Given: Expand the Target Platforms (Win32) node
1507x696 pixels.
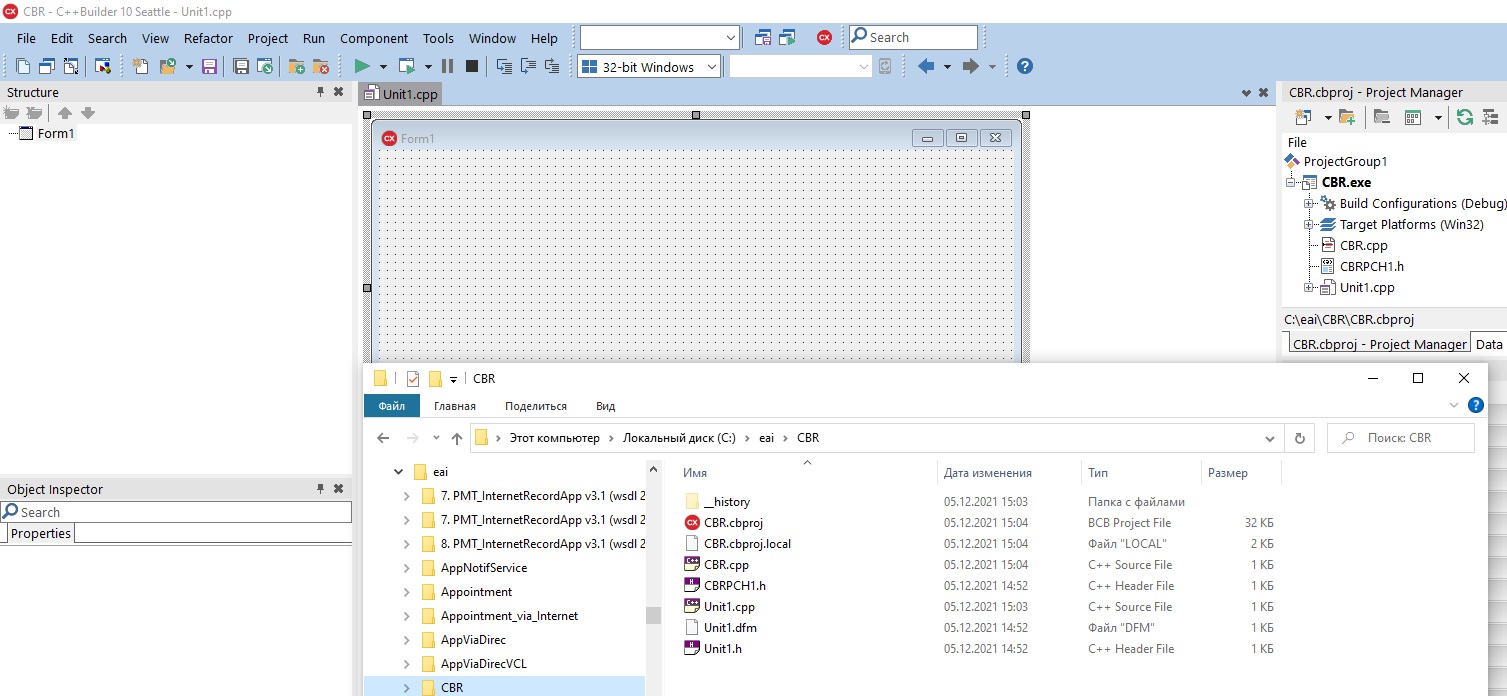Looking at the screenshot, I should point(1309,224).
